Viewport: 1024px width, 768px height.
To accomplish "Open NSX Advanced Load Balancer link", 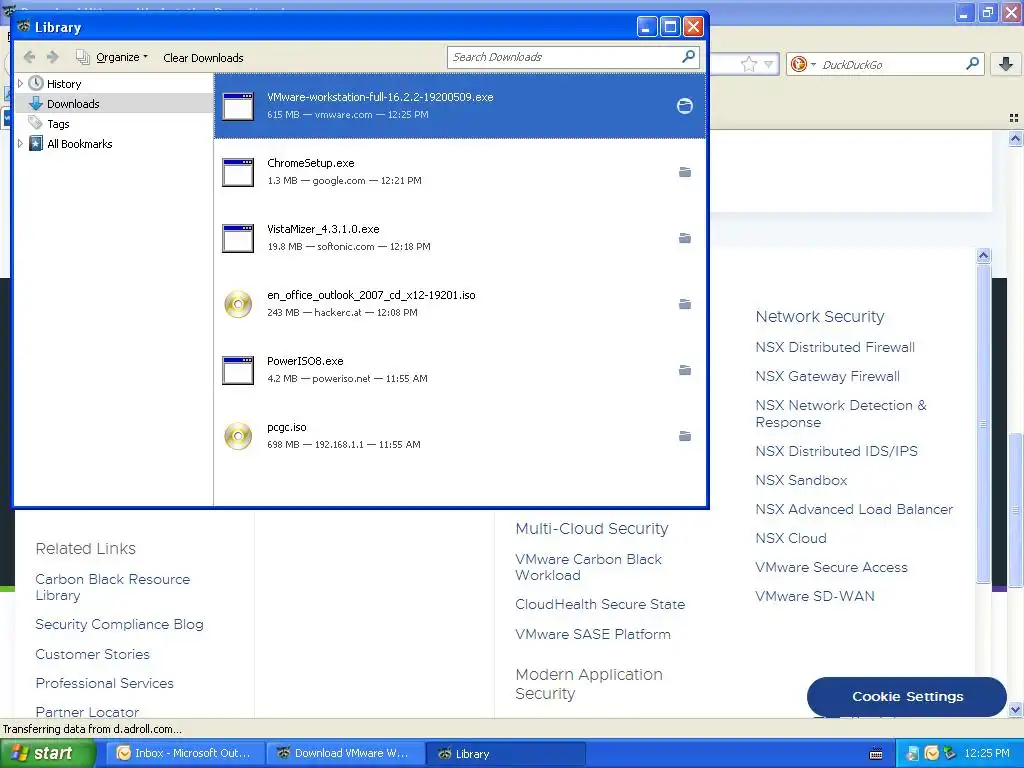I will [854, 509].
